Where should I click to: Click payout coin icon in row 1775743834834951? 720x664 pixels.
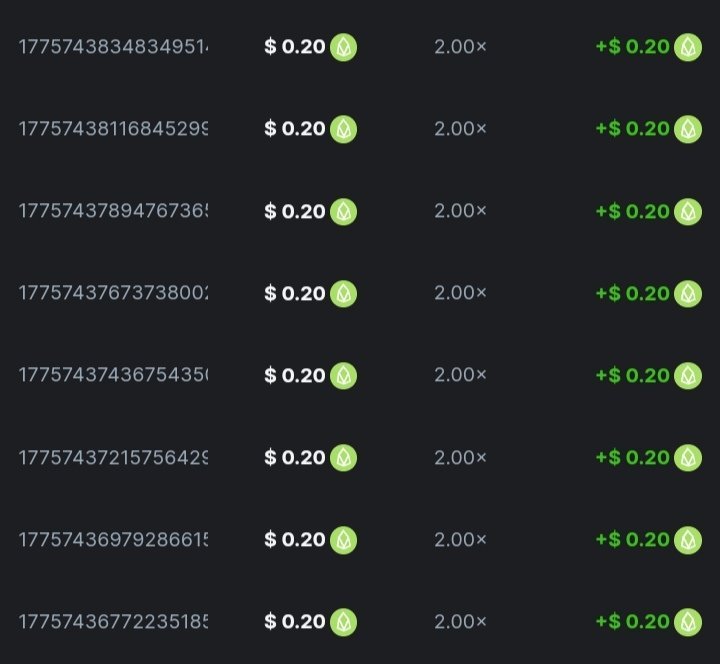click(x=688, y=47)
